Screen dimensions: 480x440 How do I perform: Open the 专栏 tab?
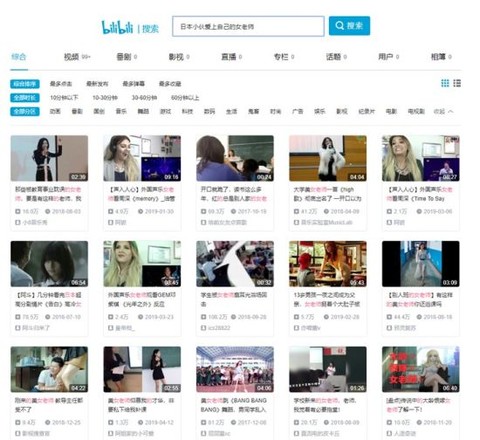point(284,57)
